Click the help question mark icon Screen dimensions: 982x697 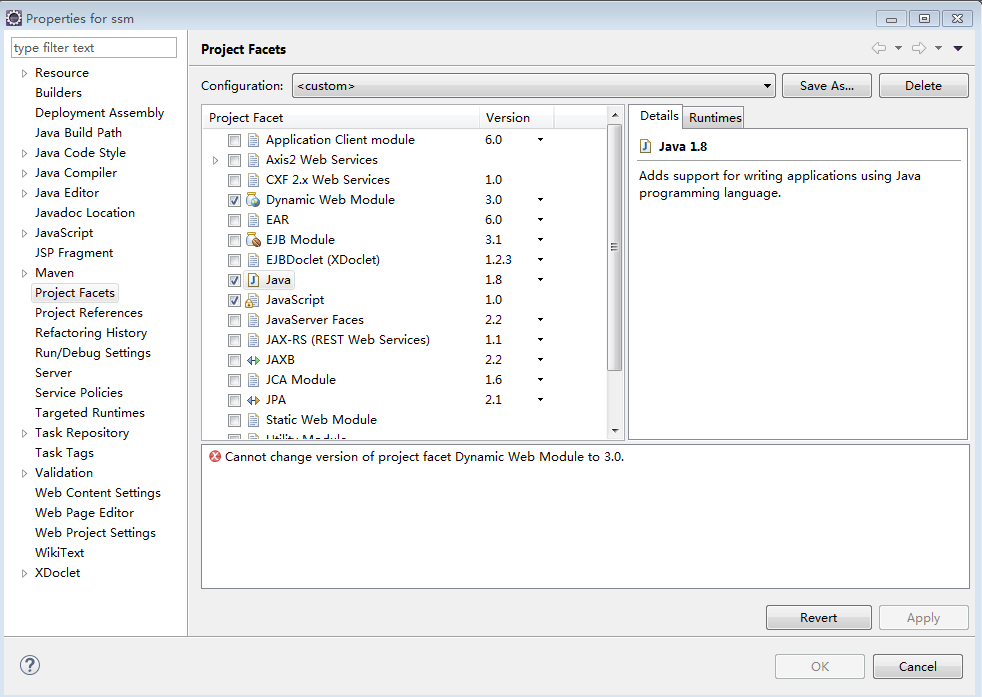coord(30,666)
